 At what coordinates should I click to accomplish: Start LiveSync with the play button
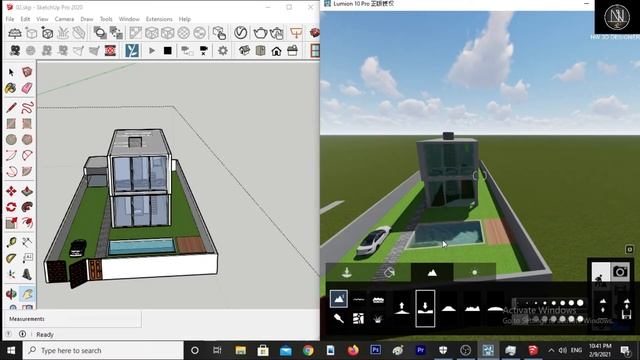(152, 51)
